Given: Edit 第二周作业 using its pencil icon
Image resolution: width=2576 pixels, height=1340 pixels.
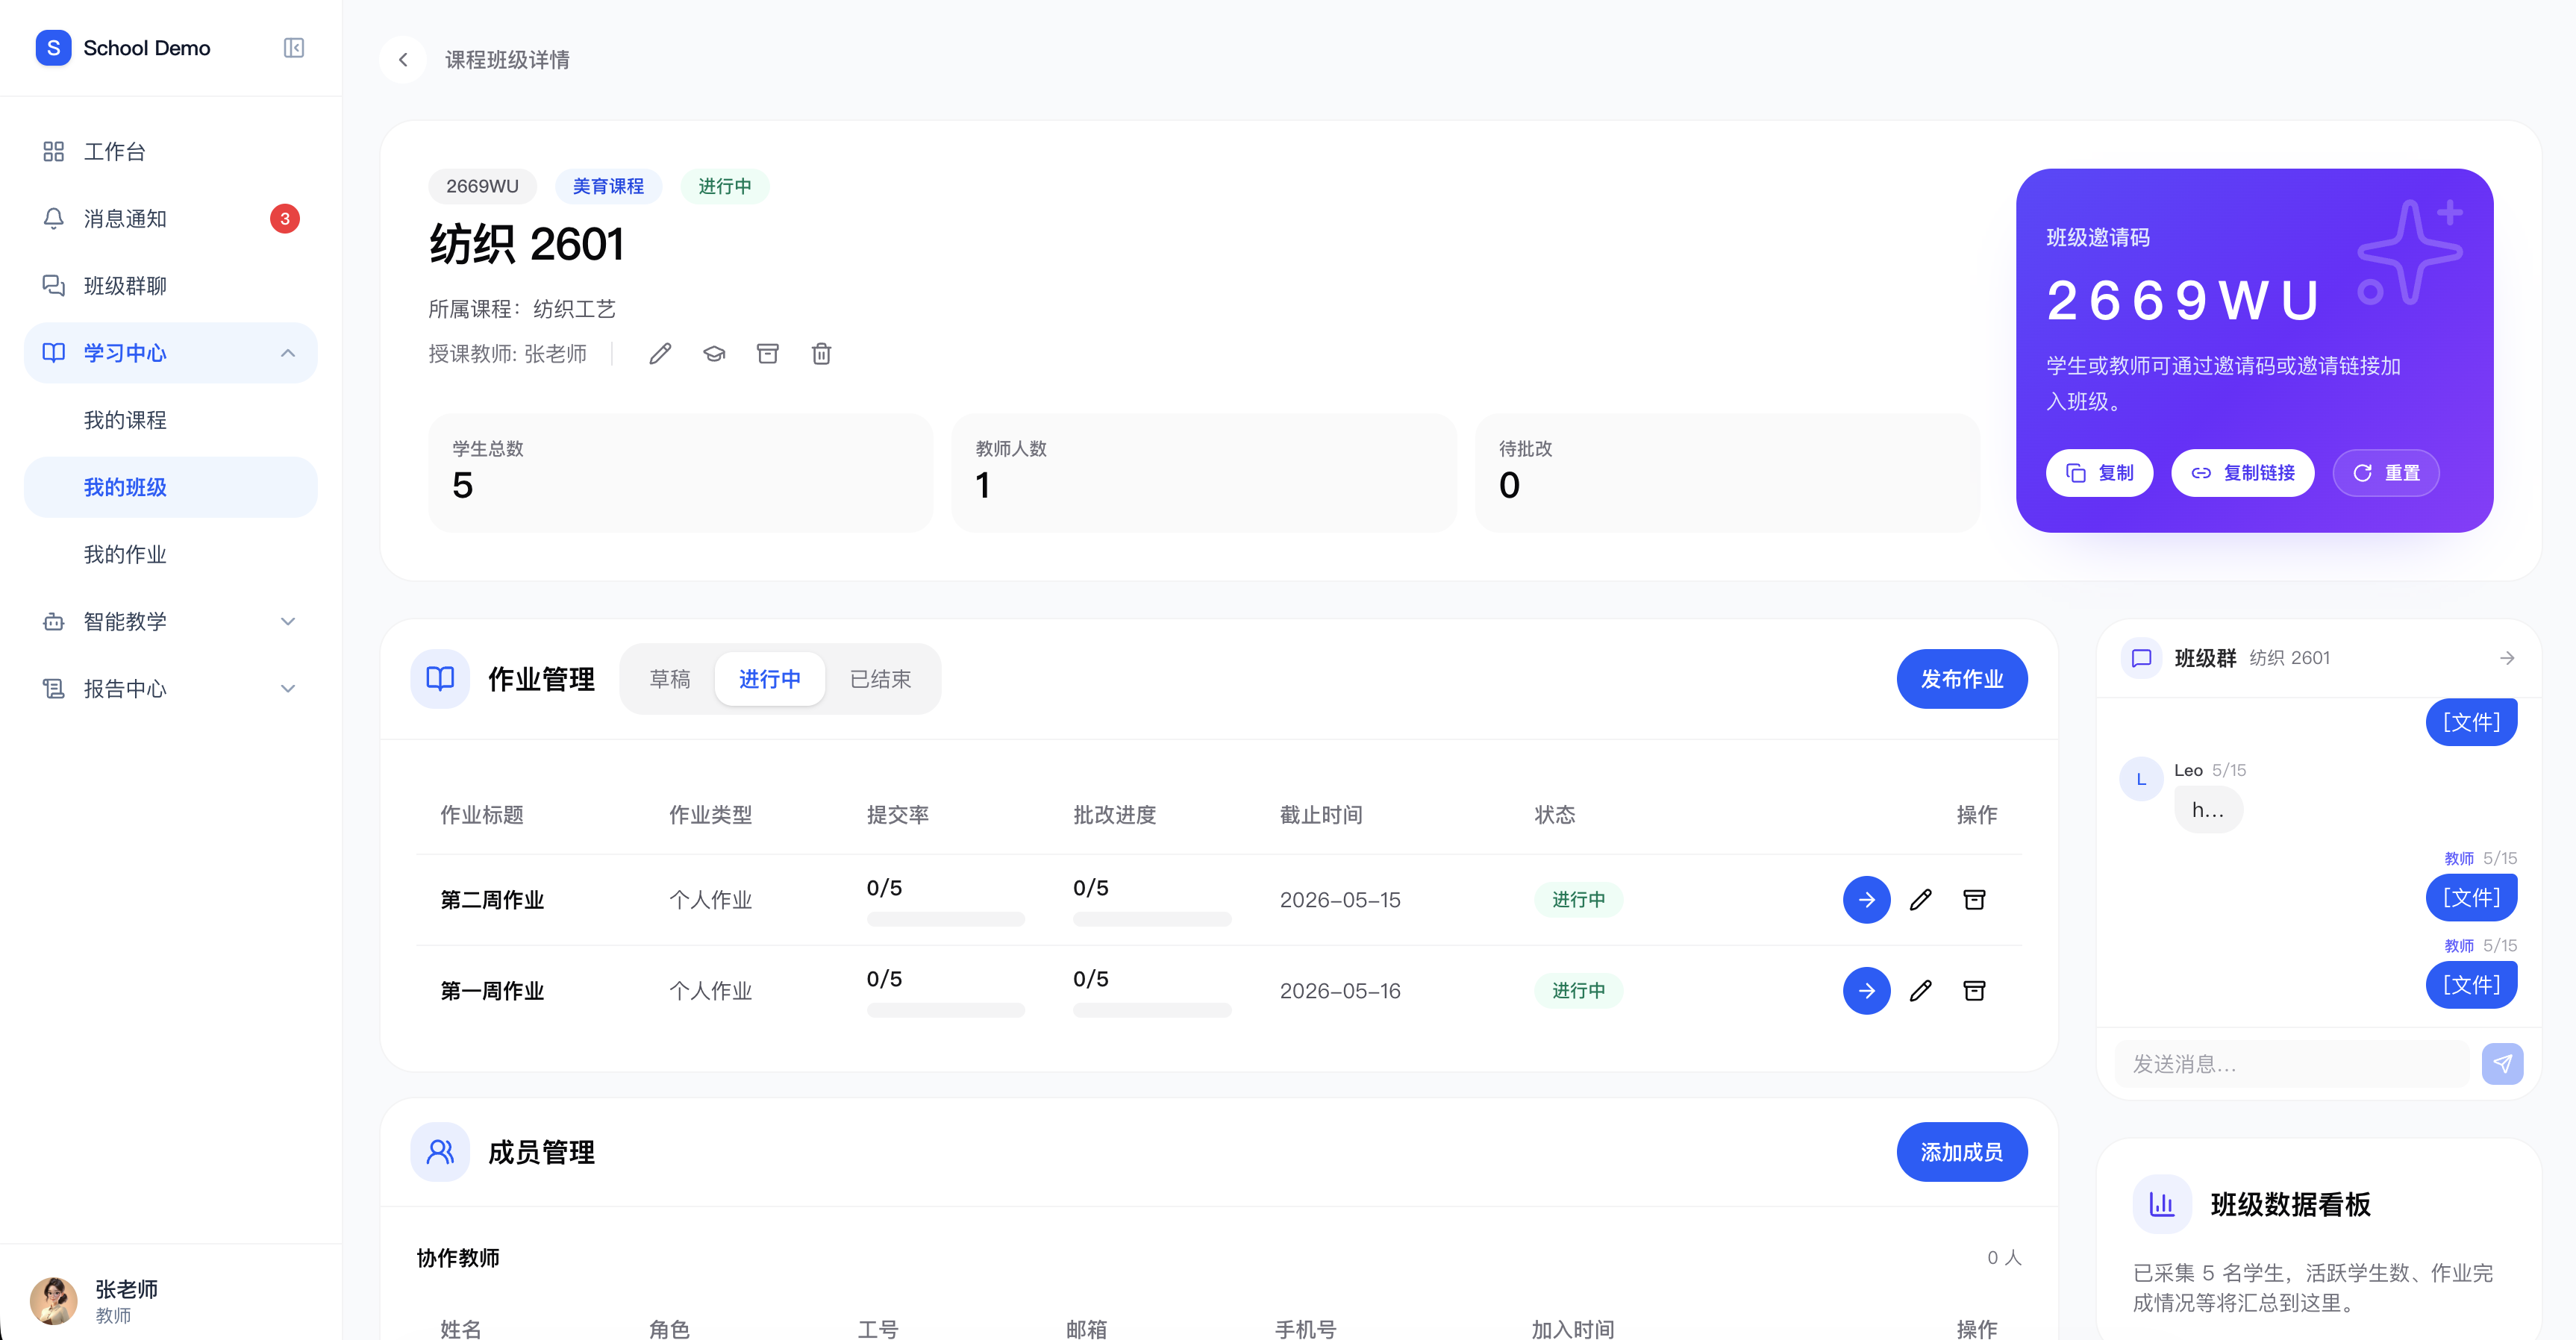Looking at the screenshot, I should (x=1920, y=900).
